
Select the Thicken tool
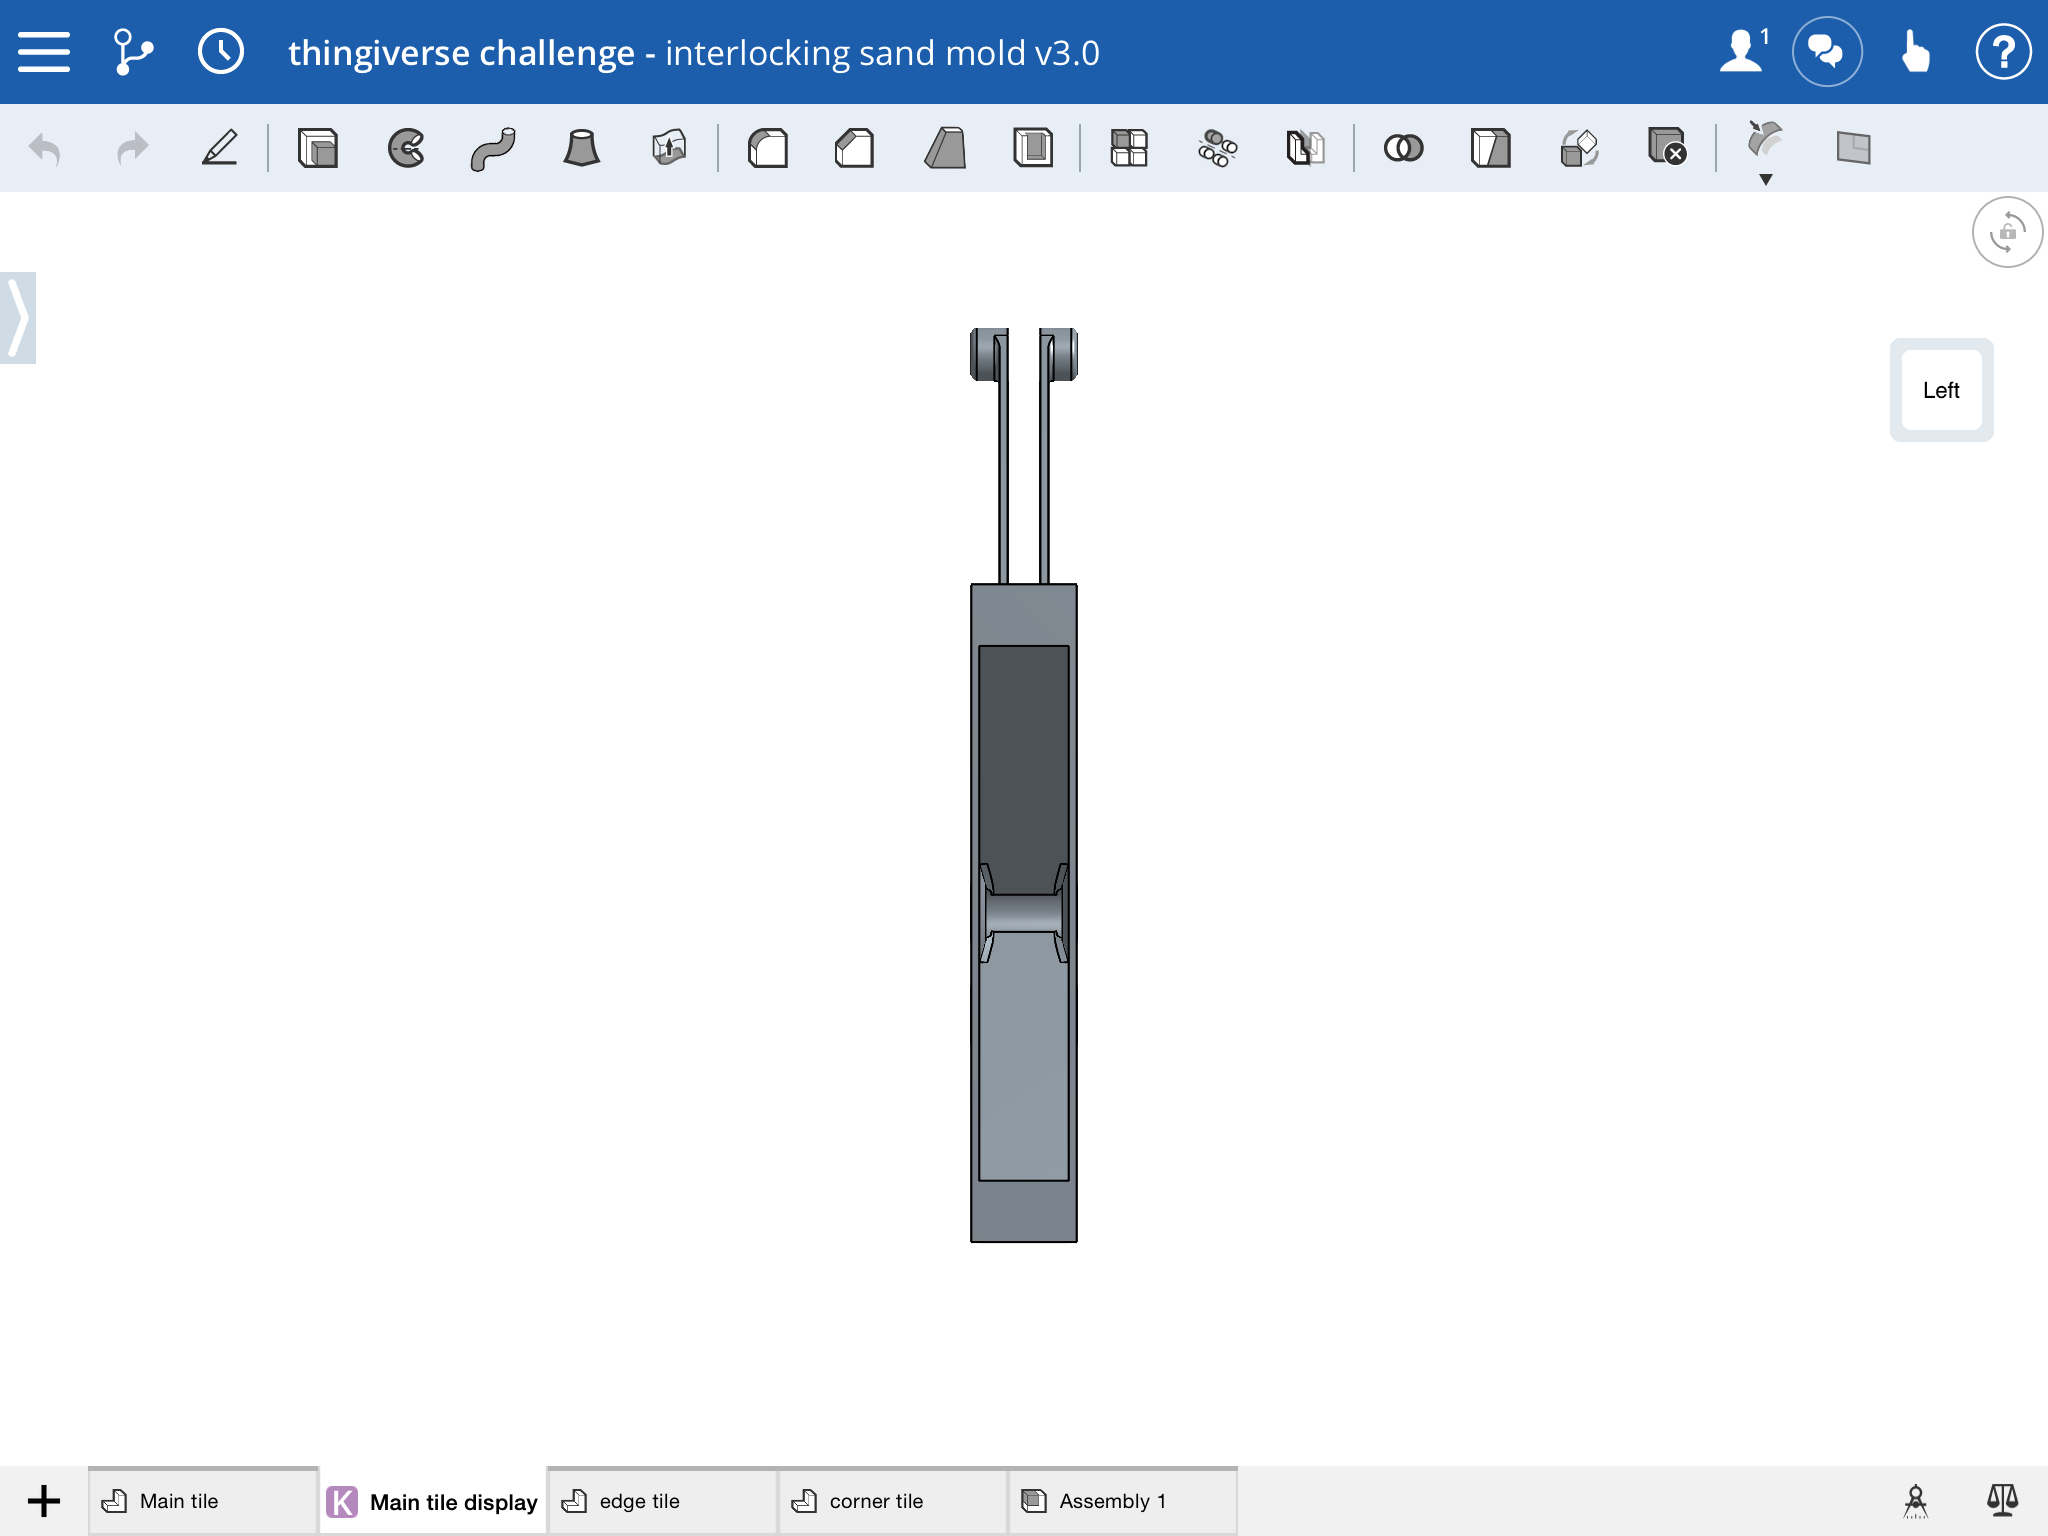tap(669, 148)
